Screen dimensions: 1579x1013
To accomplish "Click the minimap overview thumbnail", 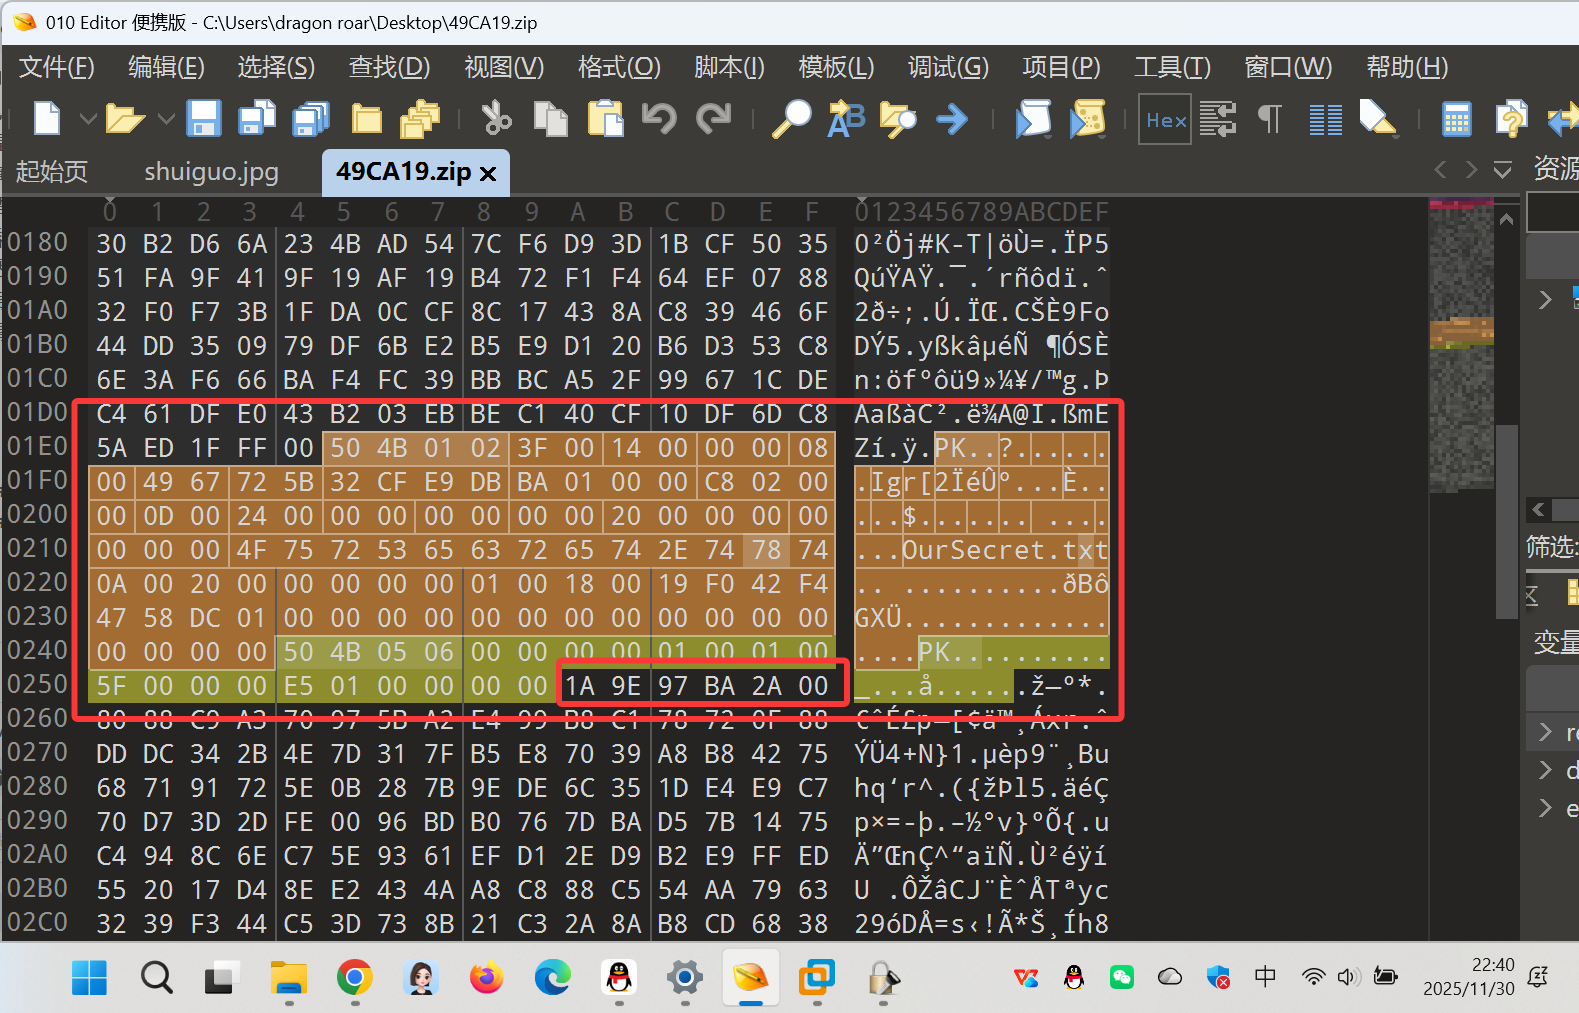I will (1461, 346).
